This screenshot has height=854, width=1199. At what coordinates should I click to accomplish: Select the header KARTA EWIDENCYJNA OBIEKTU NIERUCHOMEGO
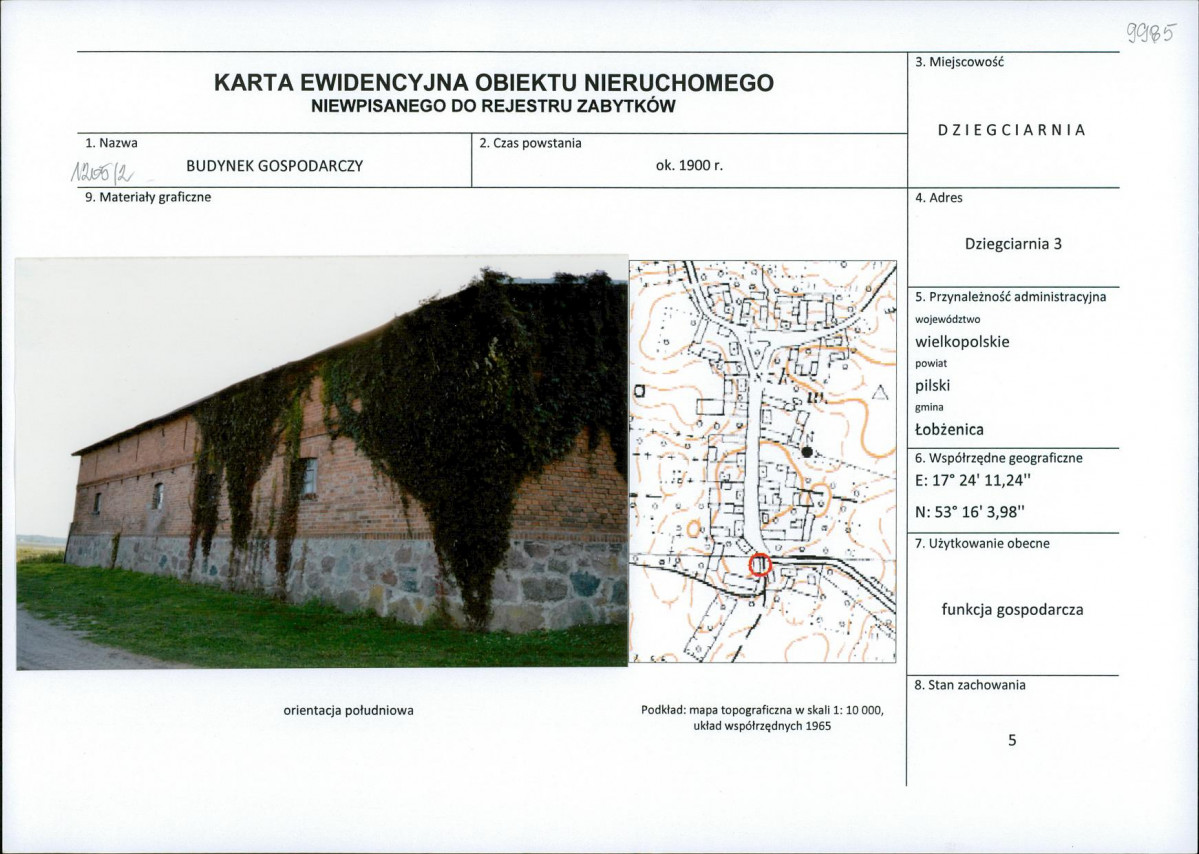click(491, 84)
